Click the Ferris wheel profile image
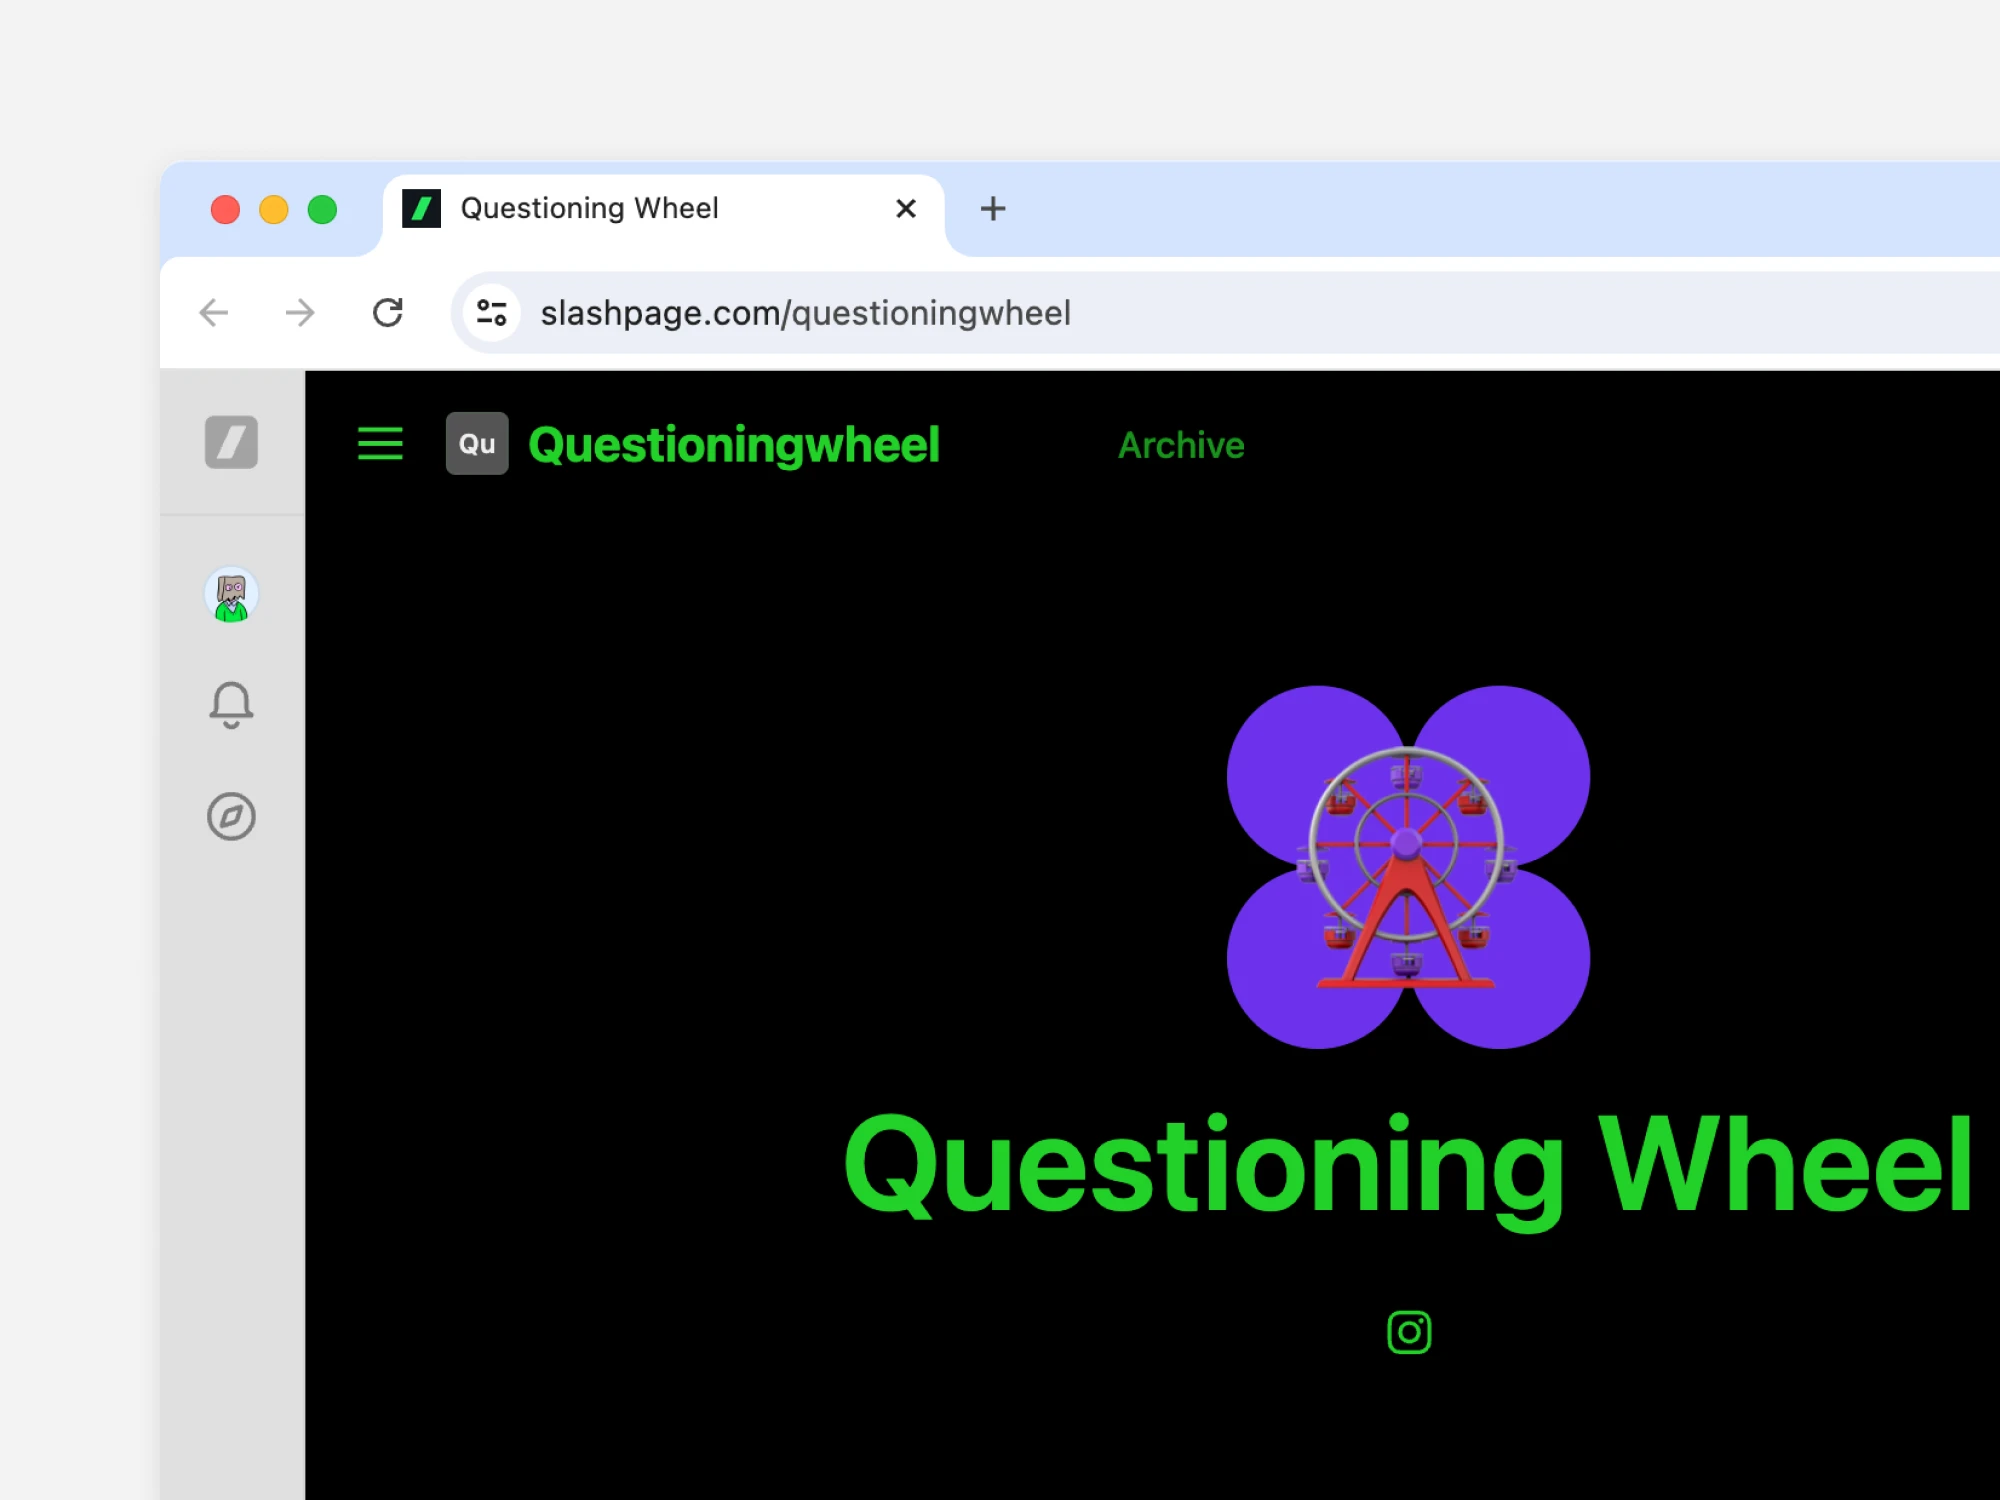Image resolution: width=2000 pixels, height=1500 pixels. (x=1408, y=867)
